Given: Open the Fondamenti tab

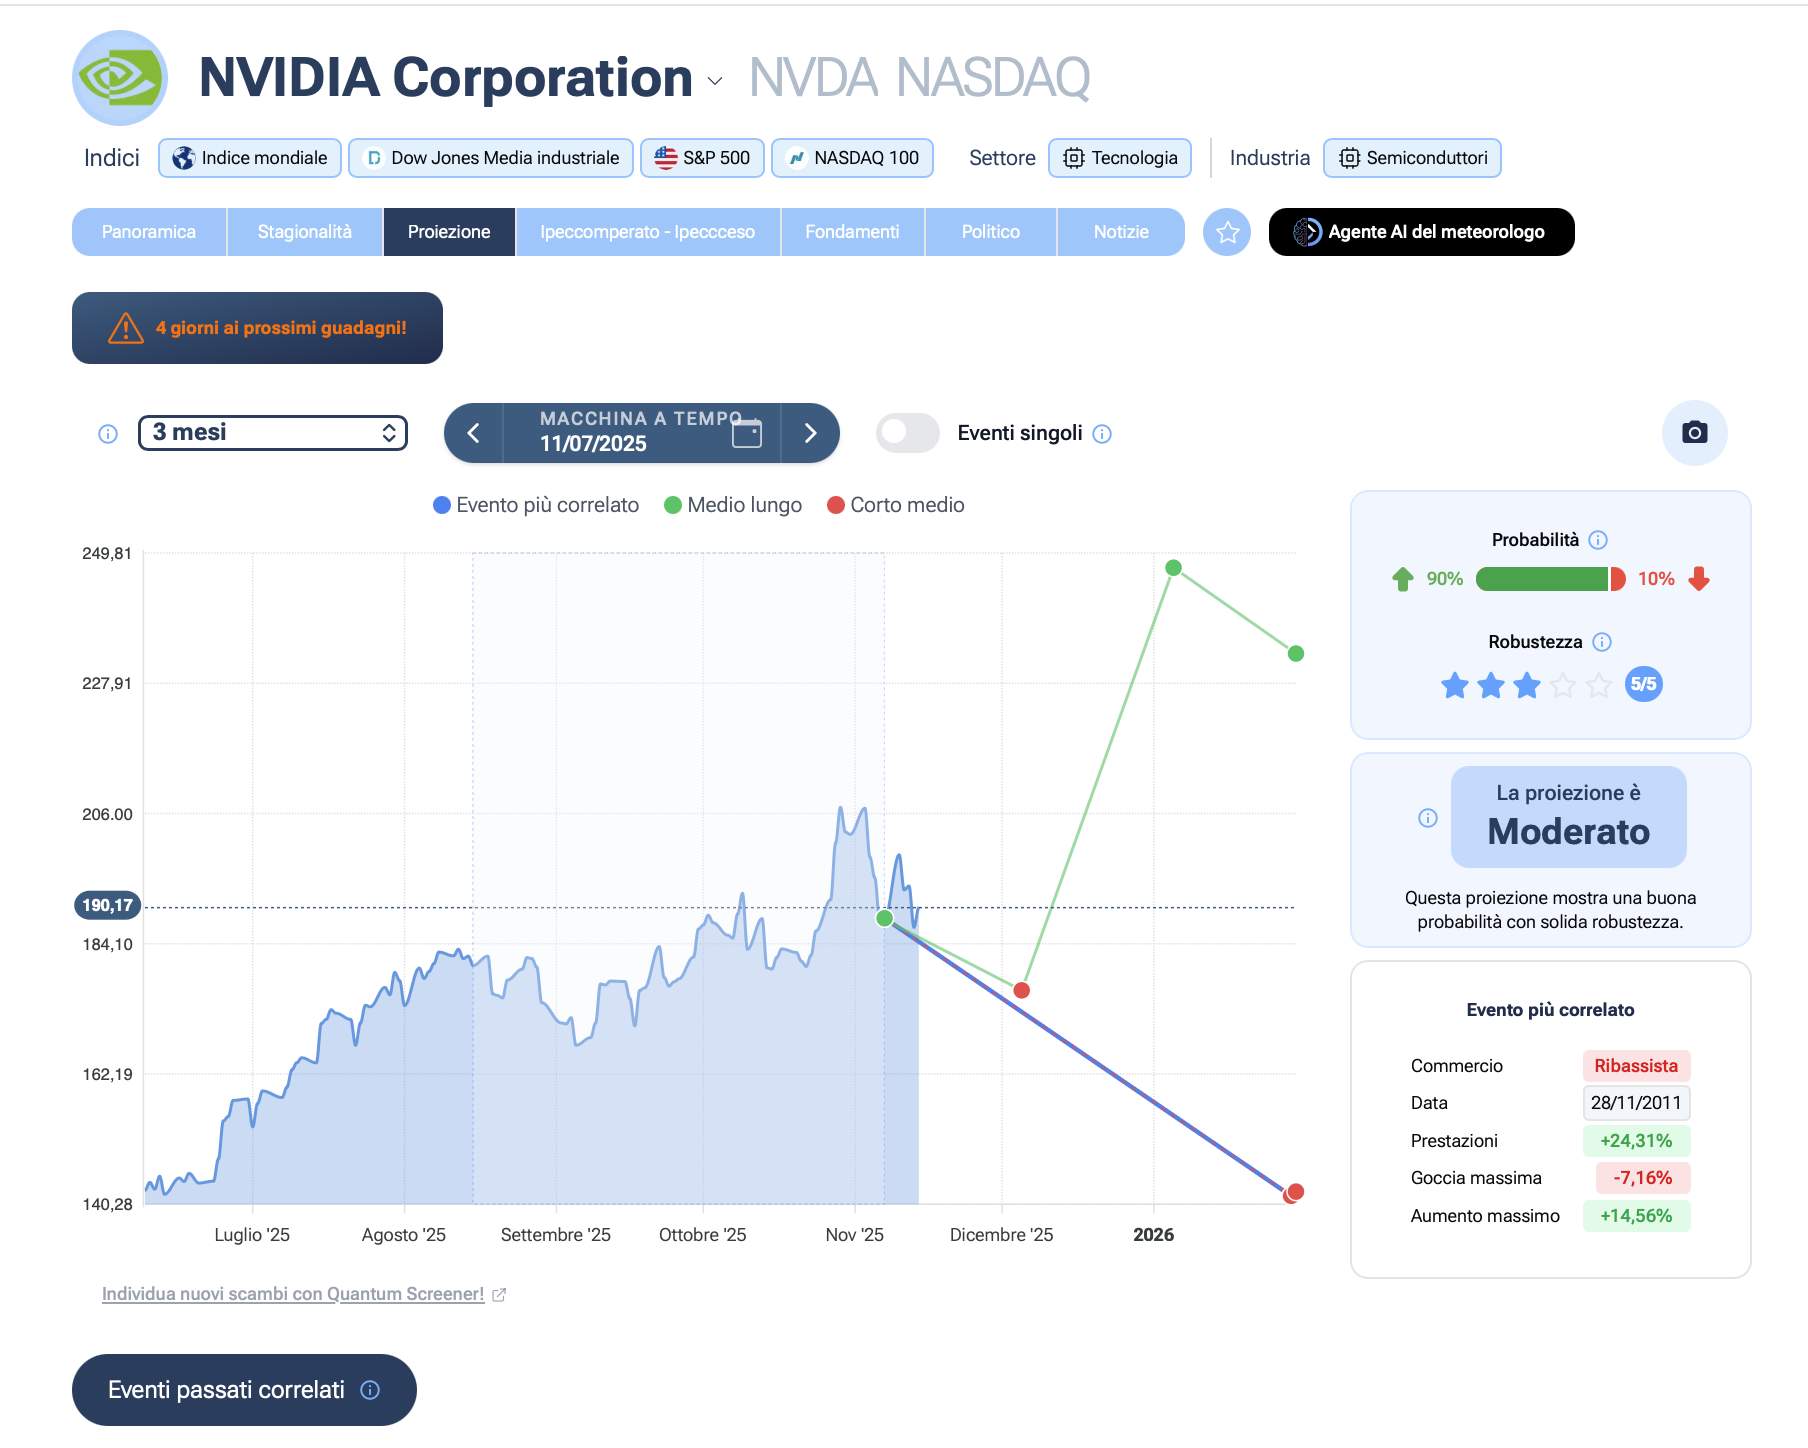Looking at the screenshot, I should click(852, 232).
